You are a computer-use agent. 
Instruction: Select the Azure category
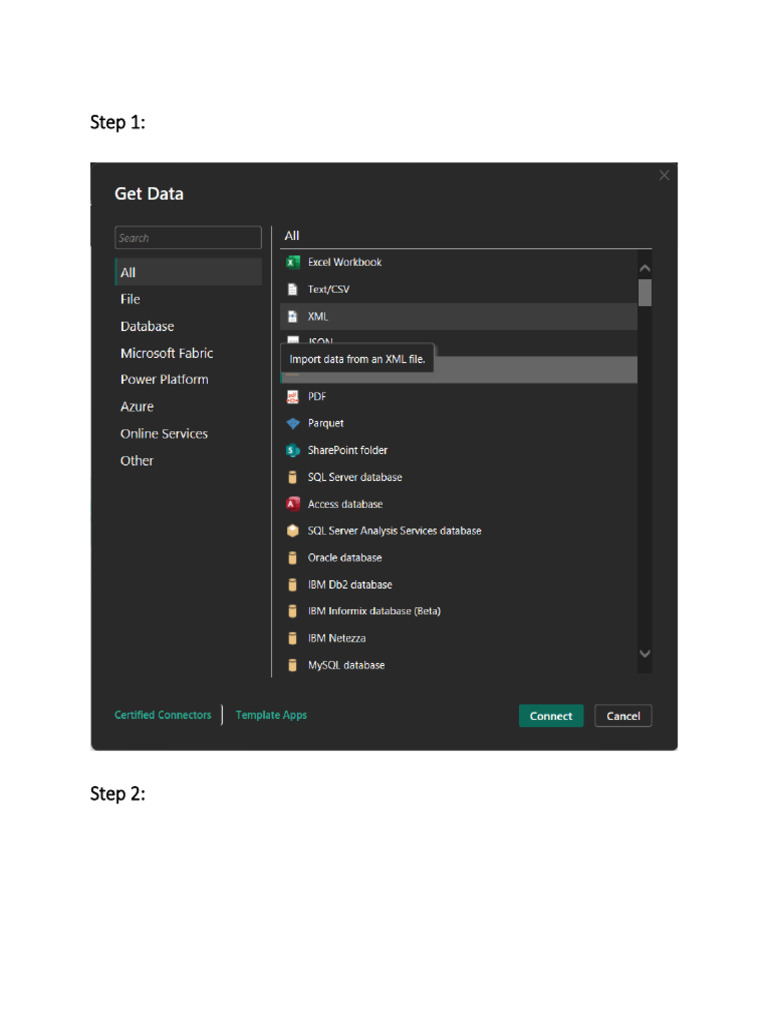click(188, 407)
